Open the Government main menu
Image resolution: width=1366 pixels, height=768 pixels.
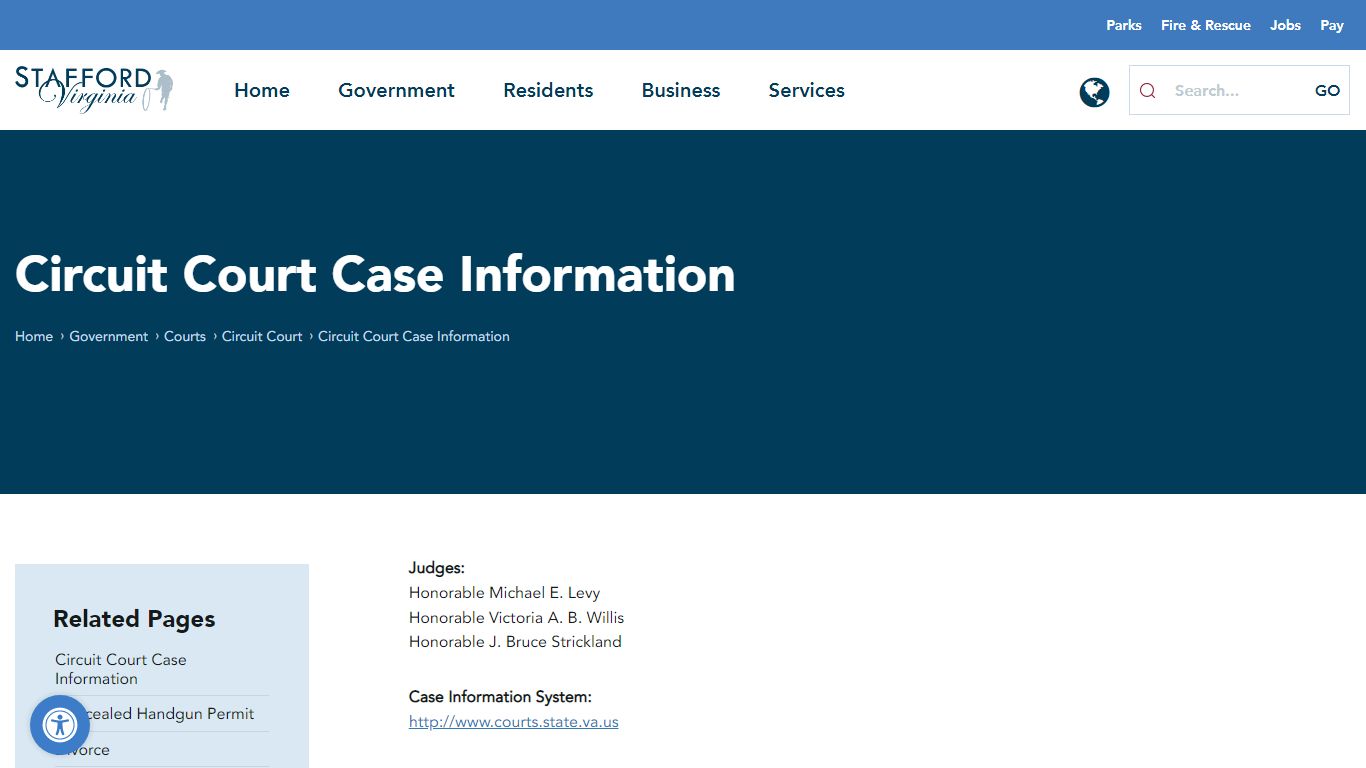coord(396,90)
